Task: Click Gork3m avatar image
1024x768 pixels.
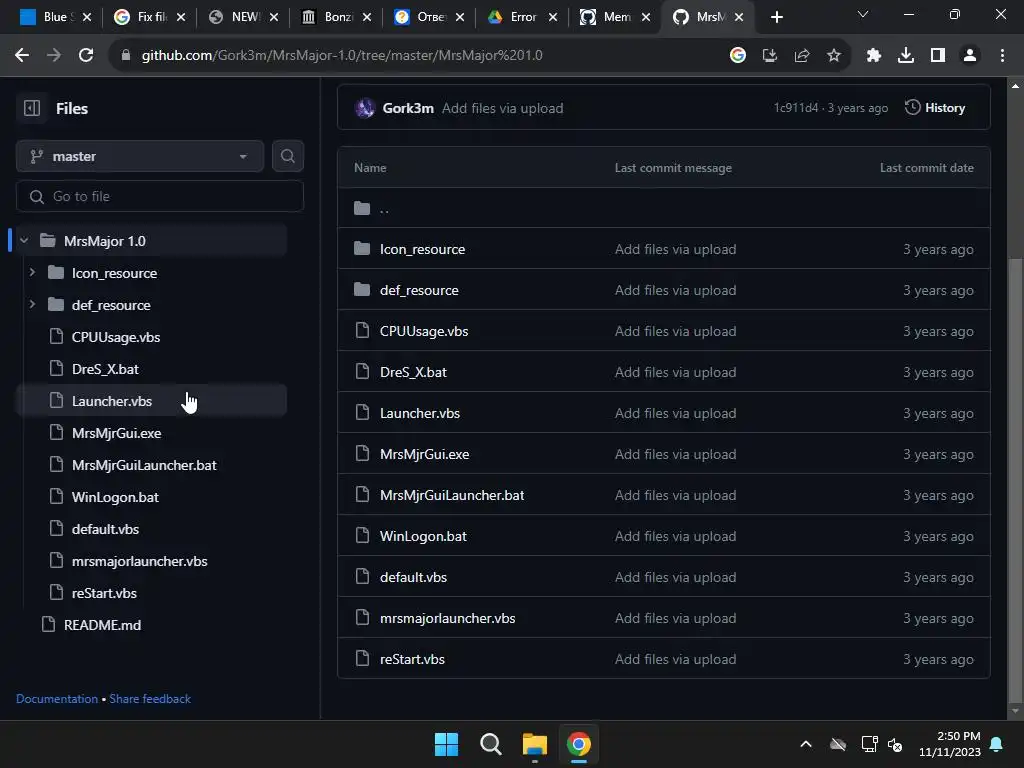Action: pos(364,108)
